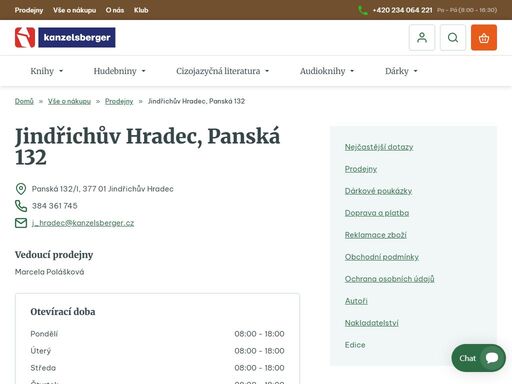The height and width of the screenshot is (384, 512).
Task: Click the Otevírací doba heading
Action: coord(63,312)
